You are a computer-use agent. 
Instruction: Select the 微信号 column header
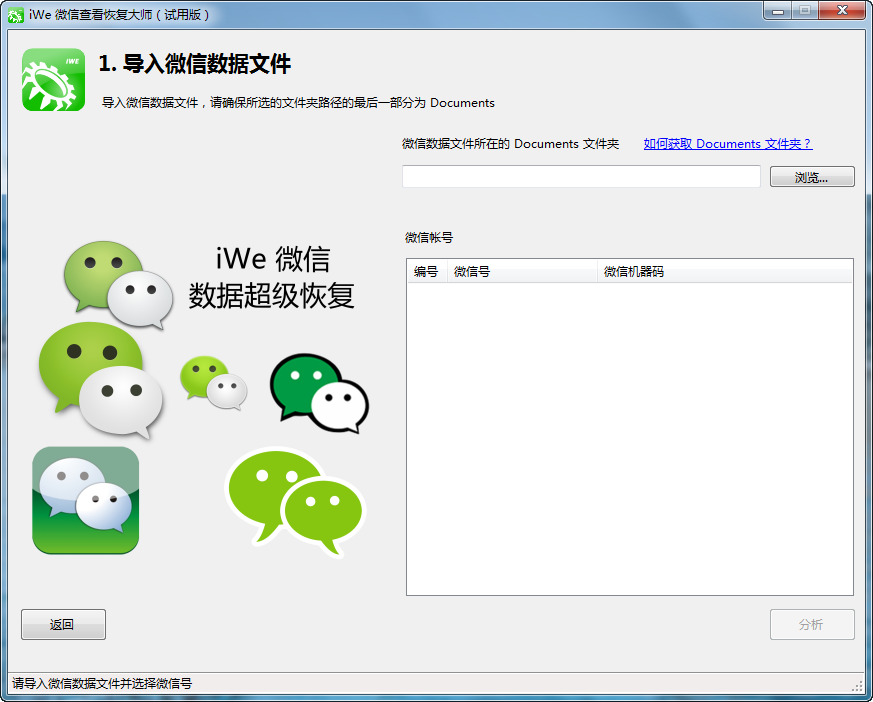point(522,272)
